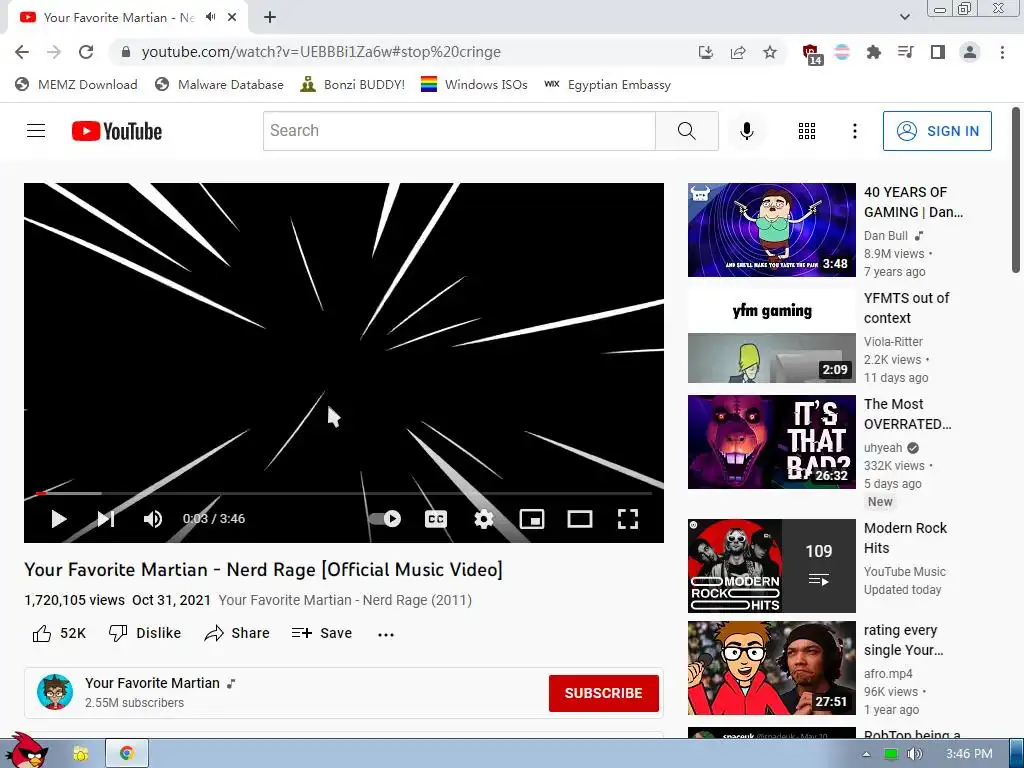The width and height of the screenshot is (1024, 768).
Task: Open Nerd Rage (2011) hashtag link
Action: (345, 600)
